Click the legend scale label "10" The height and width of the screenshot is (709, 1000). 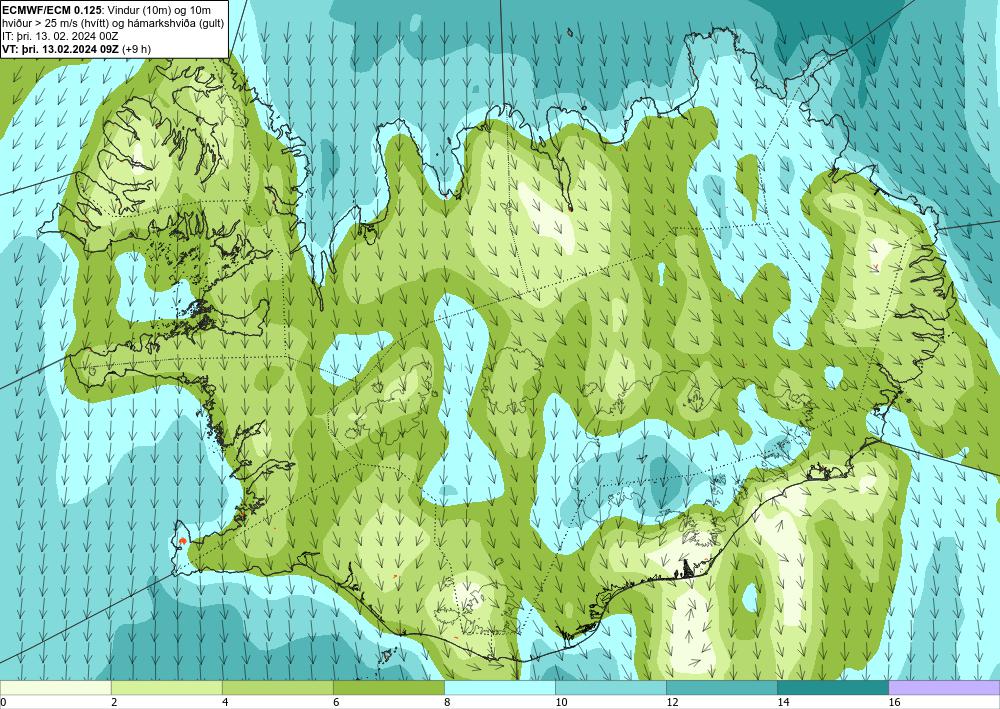click(x=561, y=702)
